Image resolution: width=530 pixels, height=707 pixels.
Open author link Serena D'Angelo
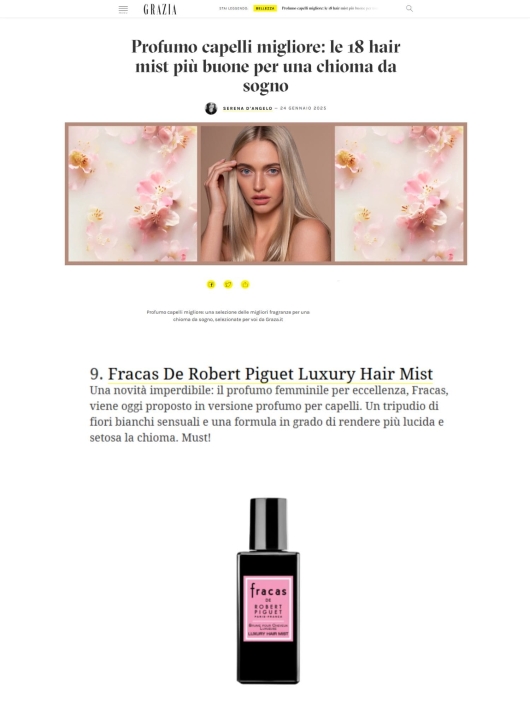point(248,108)
